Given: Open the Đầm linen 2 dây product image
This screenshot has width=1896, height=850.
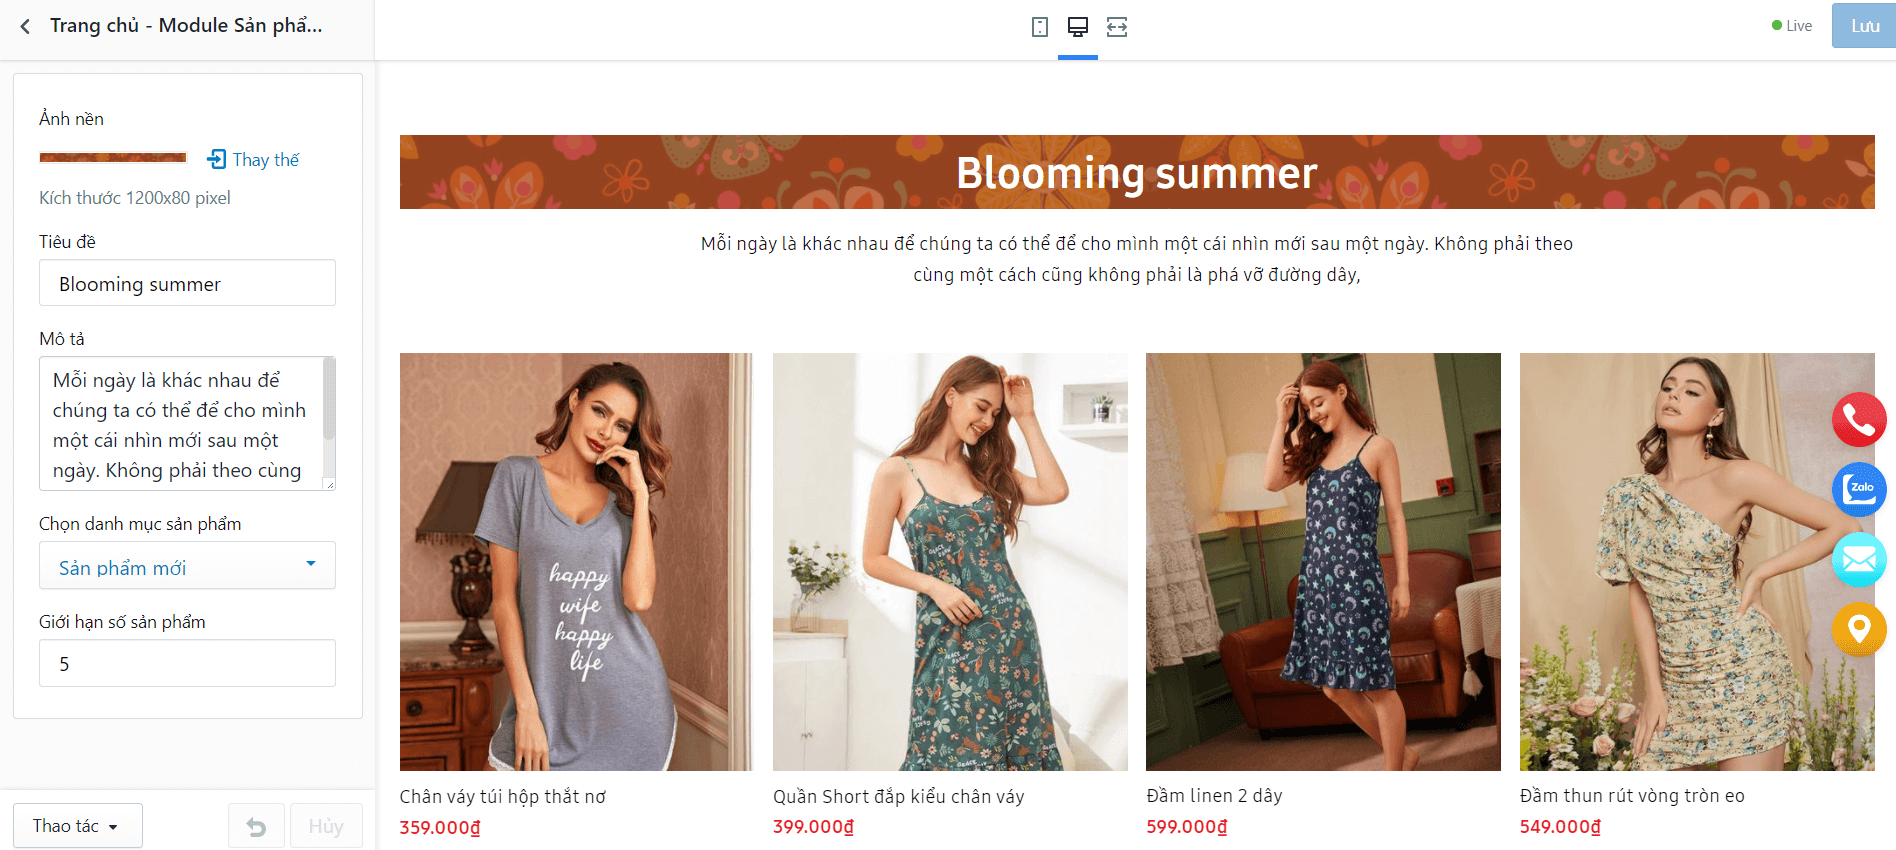Looking at the screenshot, I should 1323,562.
